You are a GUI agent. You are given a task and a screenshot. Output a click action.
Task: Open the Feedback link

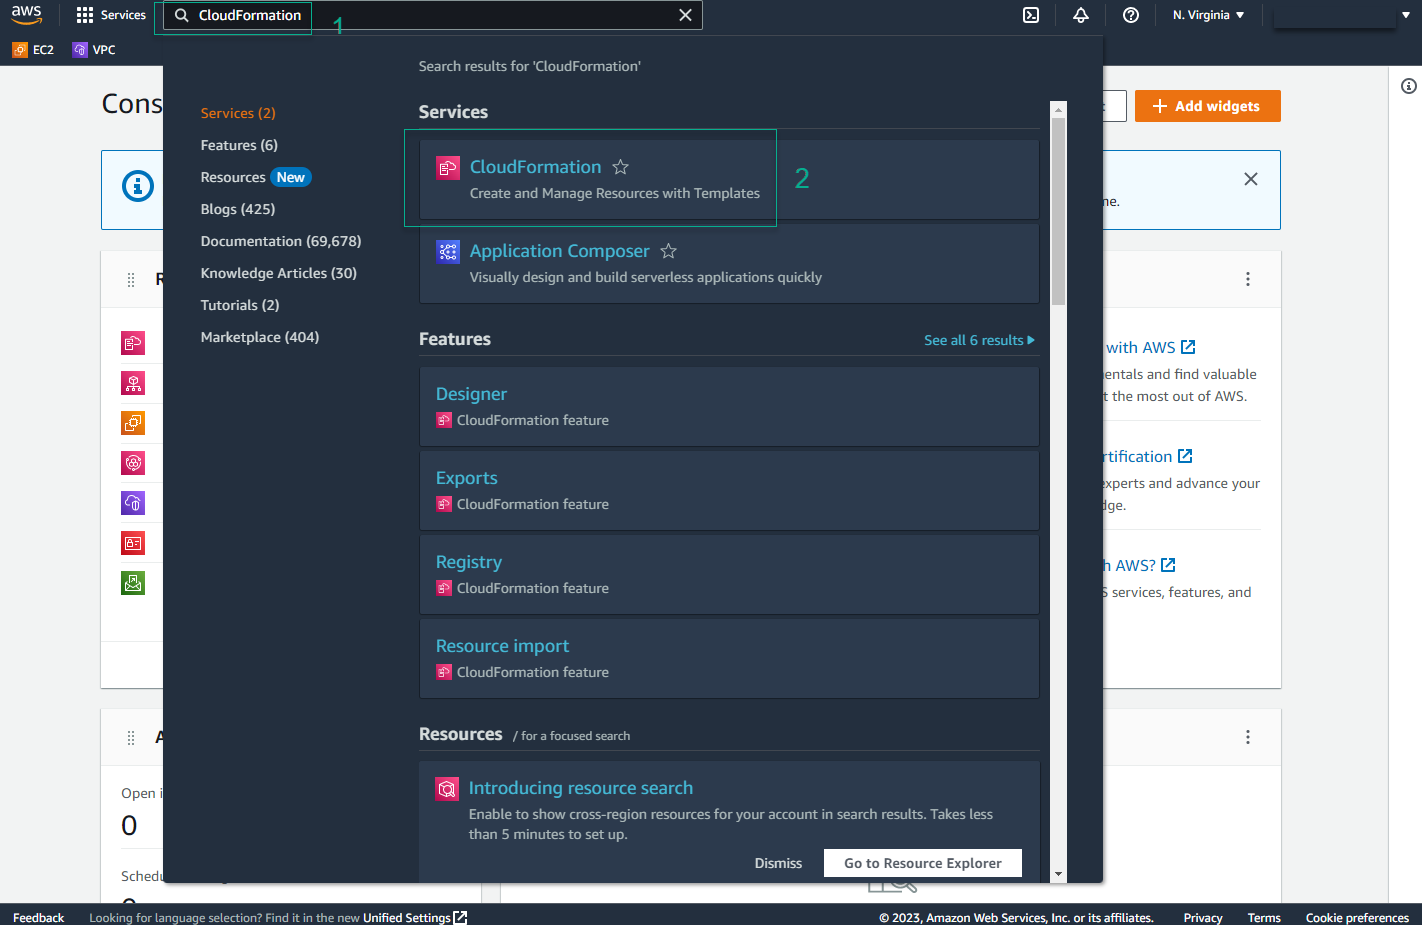[38, 917]
